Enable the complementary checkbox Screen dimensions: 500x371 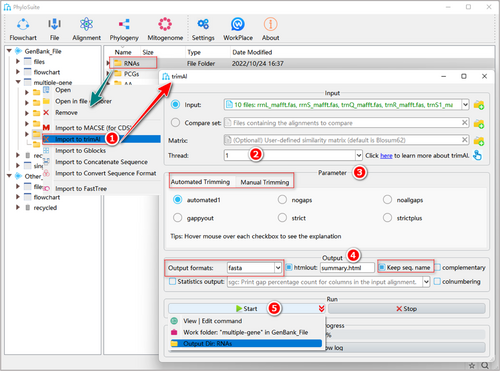click(437, 267)
